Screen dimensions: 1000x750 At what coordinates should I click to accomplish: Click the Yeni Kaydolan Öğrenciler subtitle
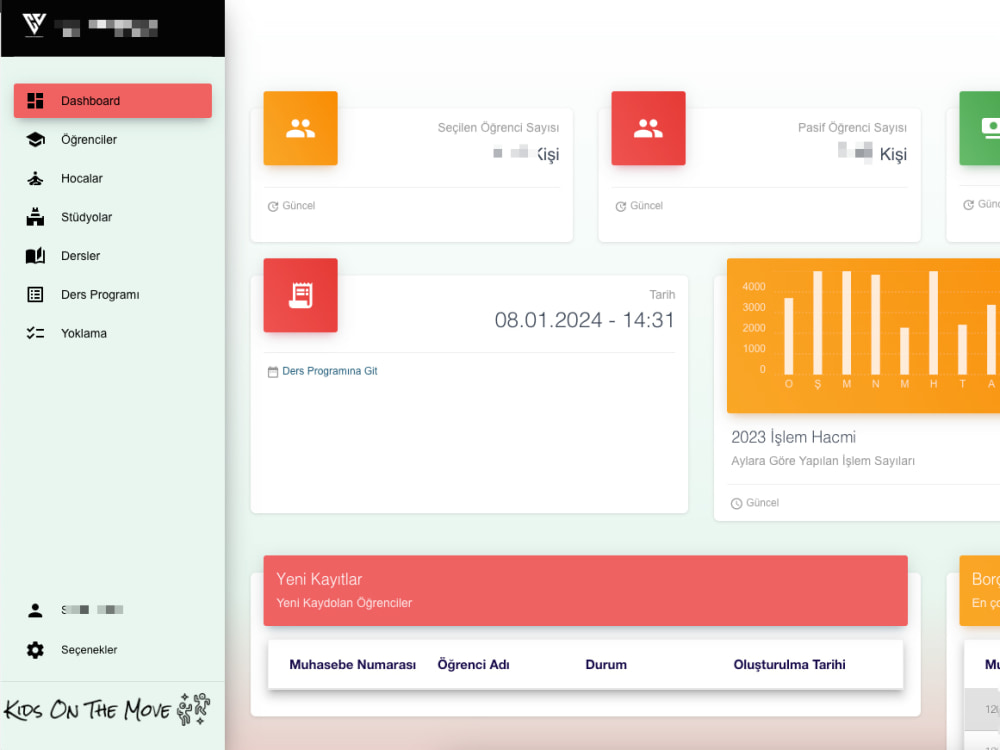[x=344, y=603]
